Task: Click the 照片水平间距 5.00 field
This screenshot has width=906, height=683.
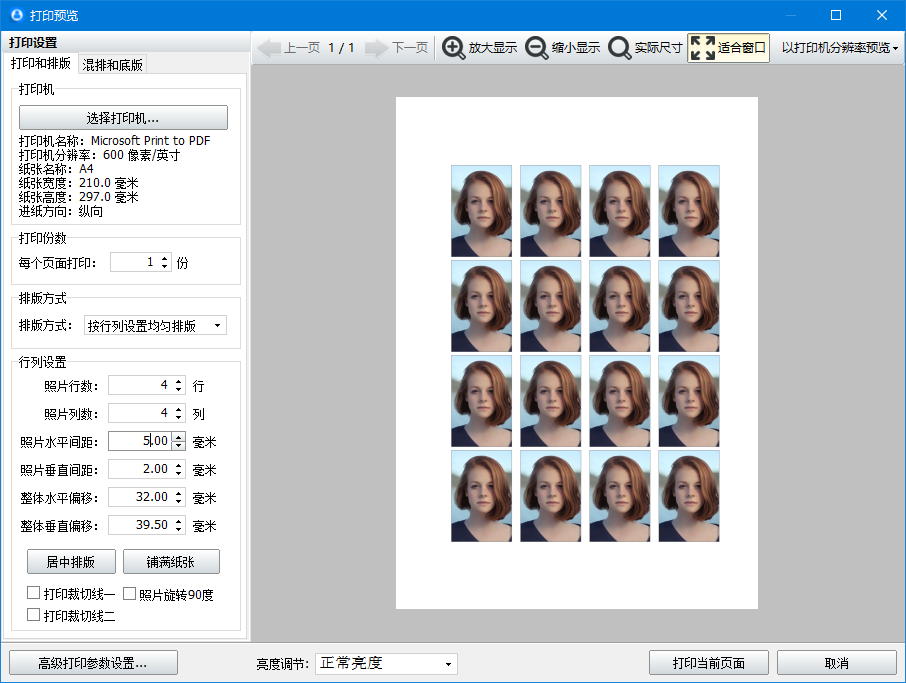Action: coord(140,441)
